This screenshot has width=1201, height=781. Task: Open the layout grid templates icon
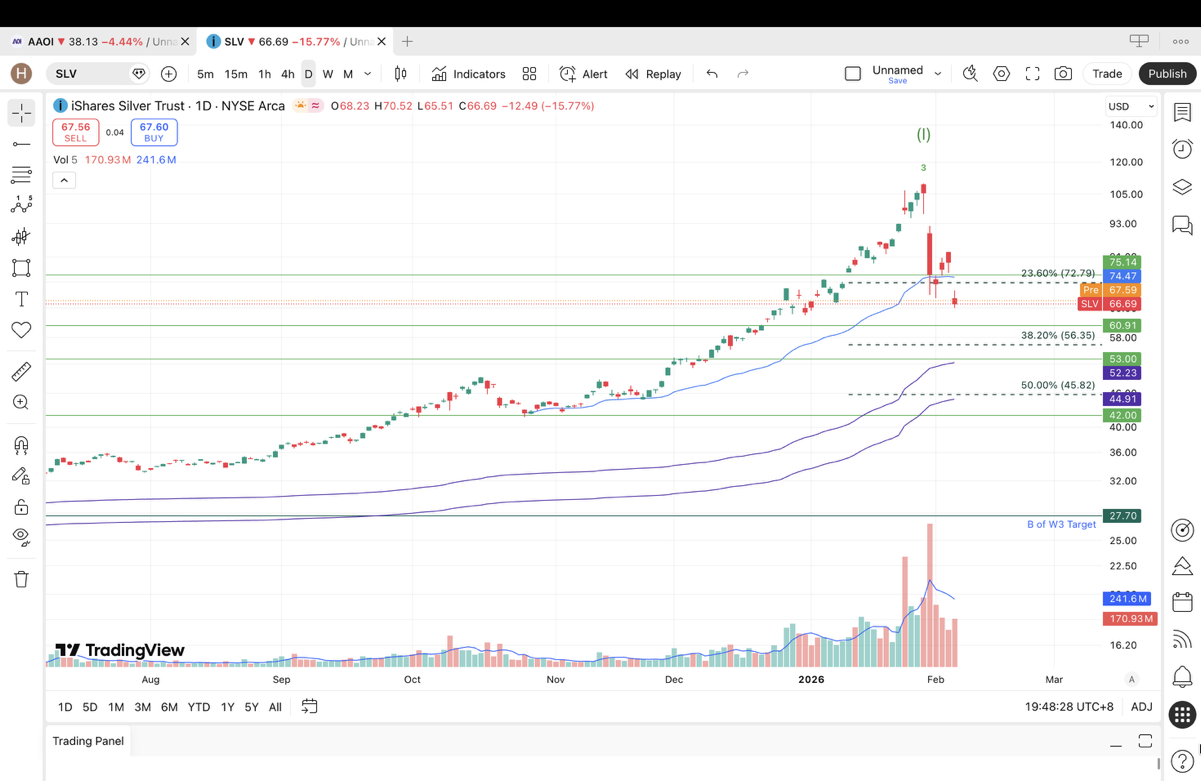[529, 74]
